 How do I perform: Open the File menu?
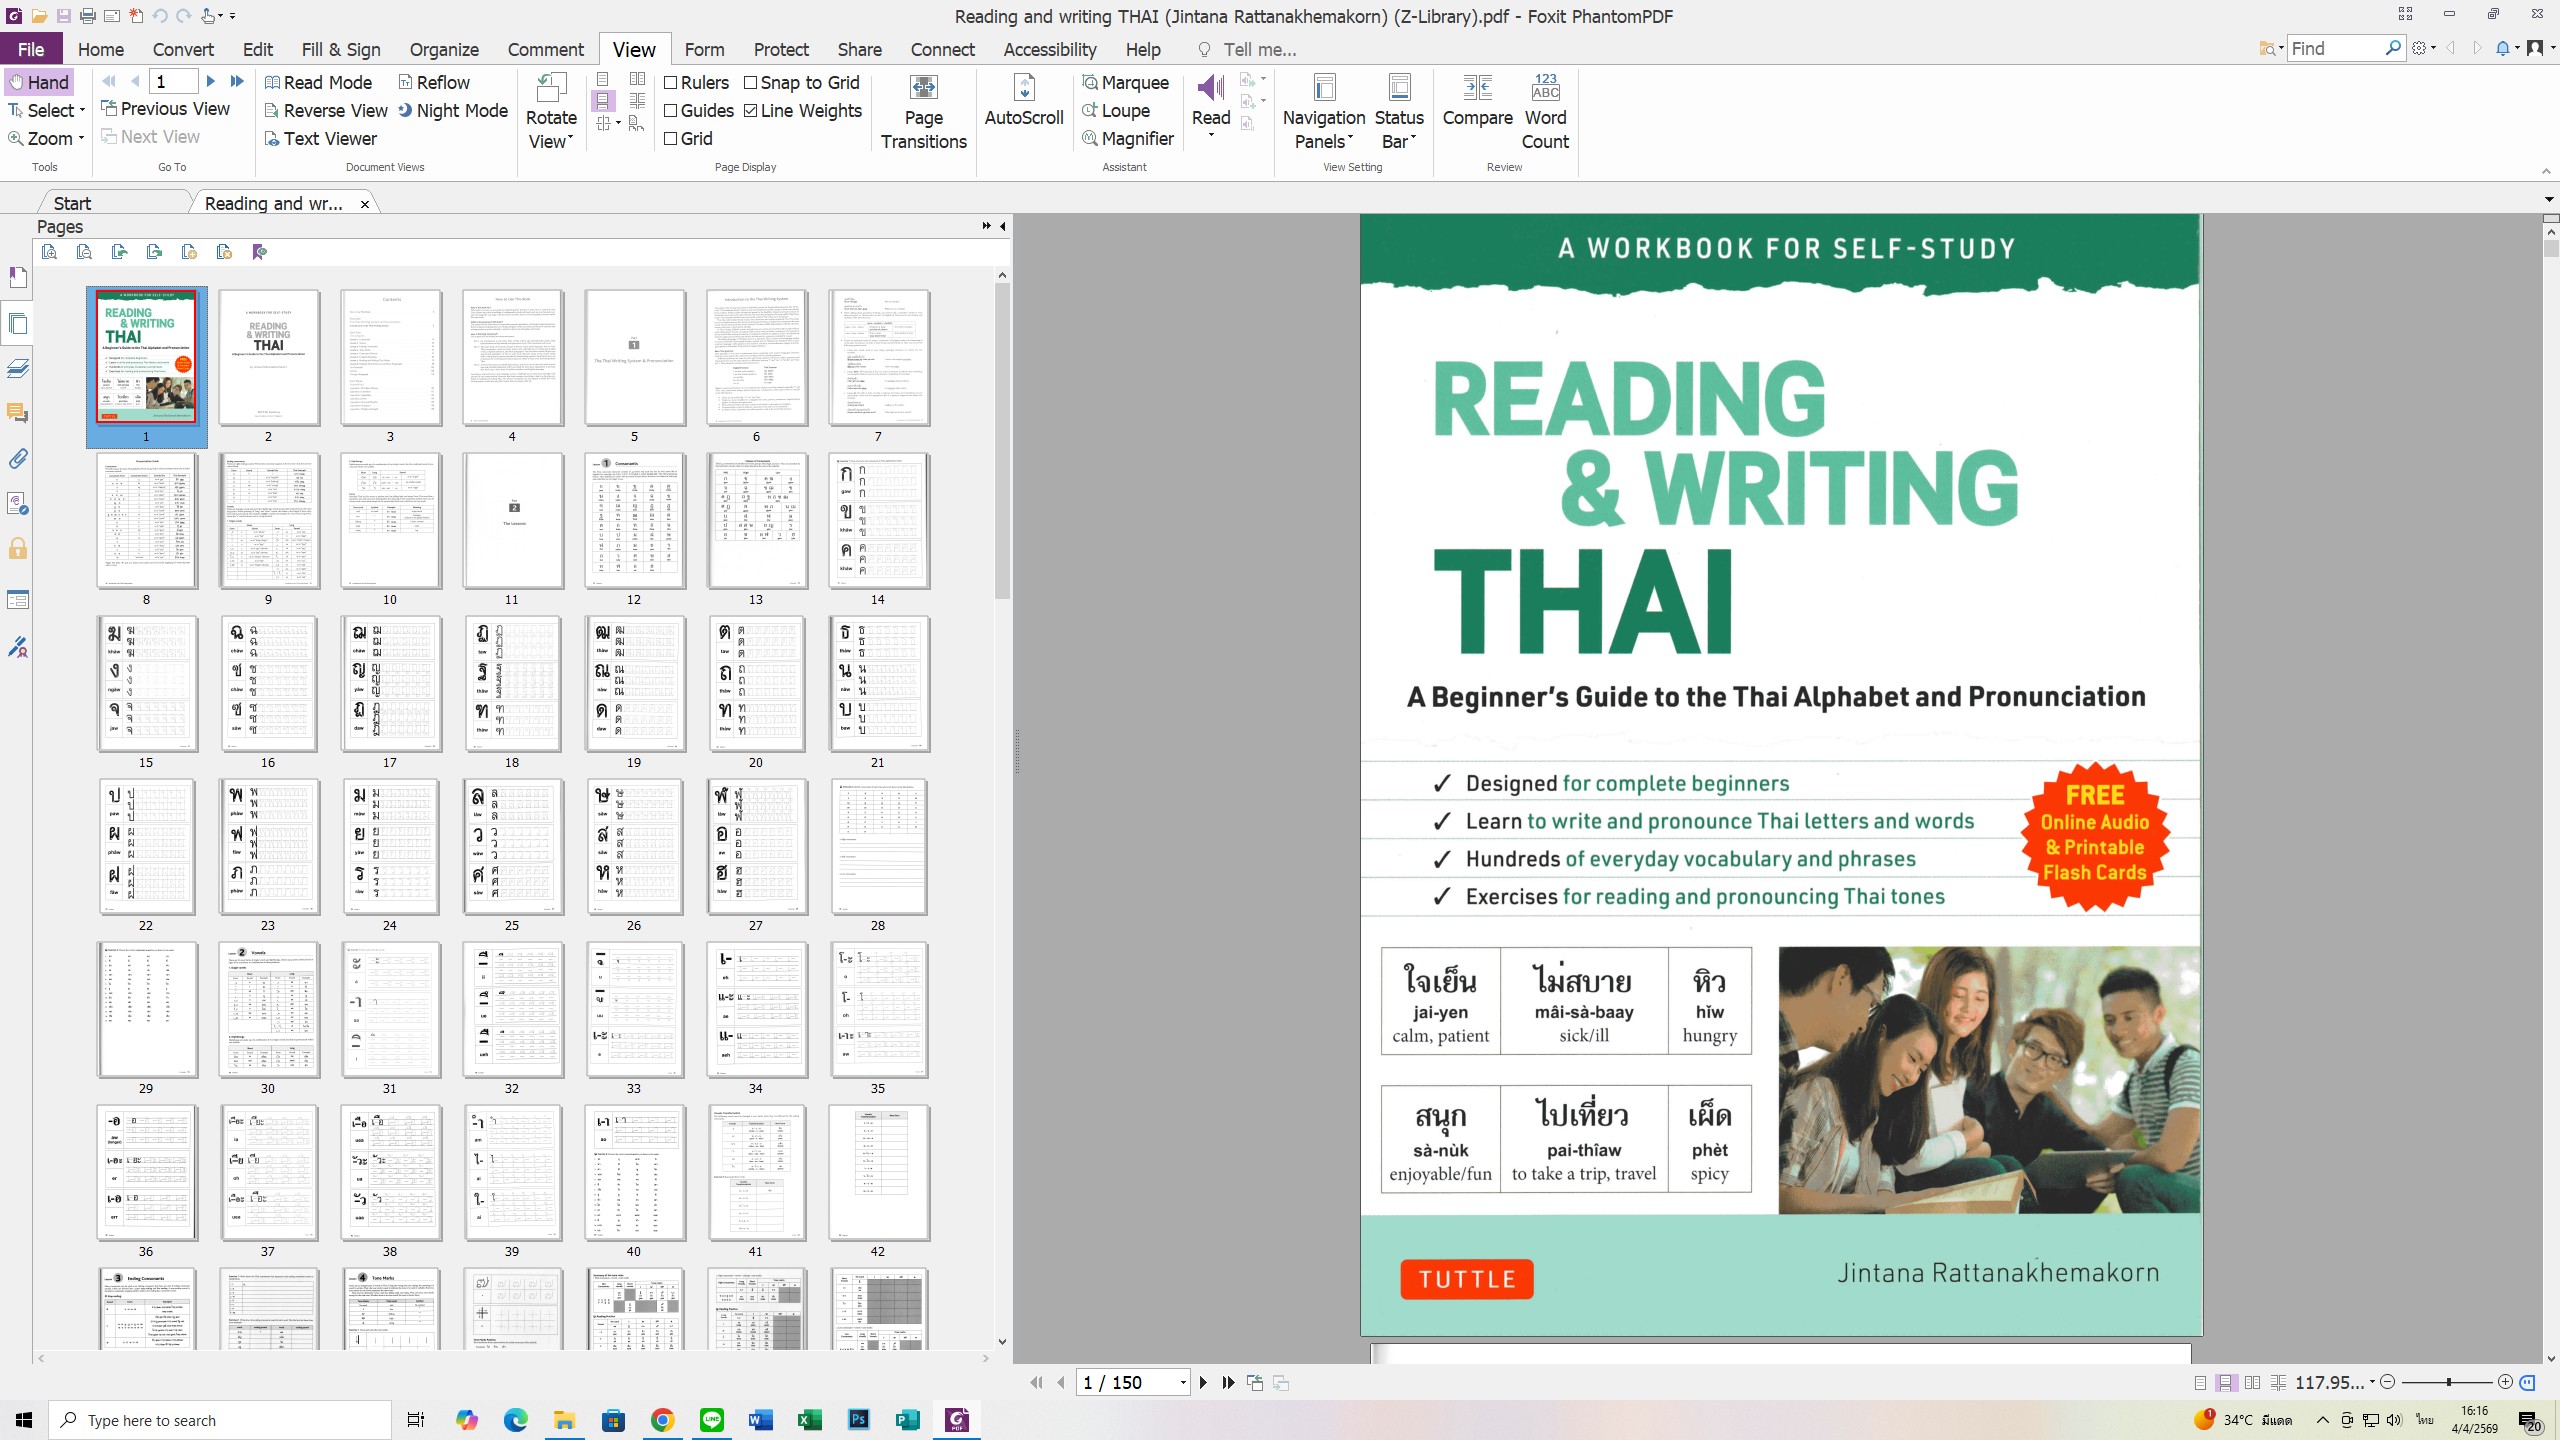[31, 49]
